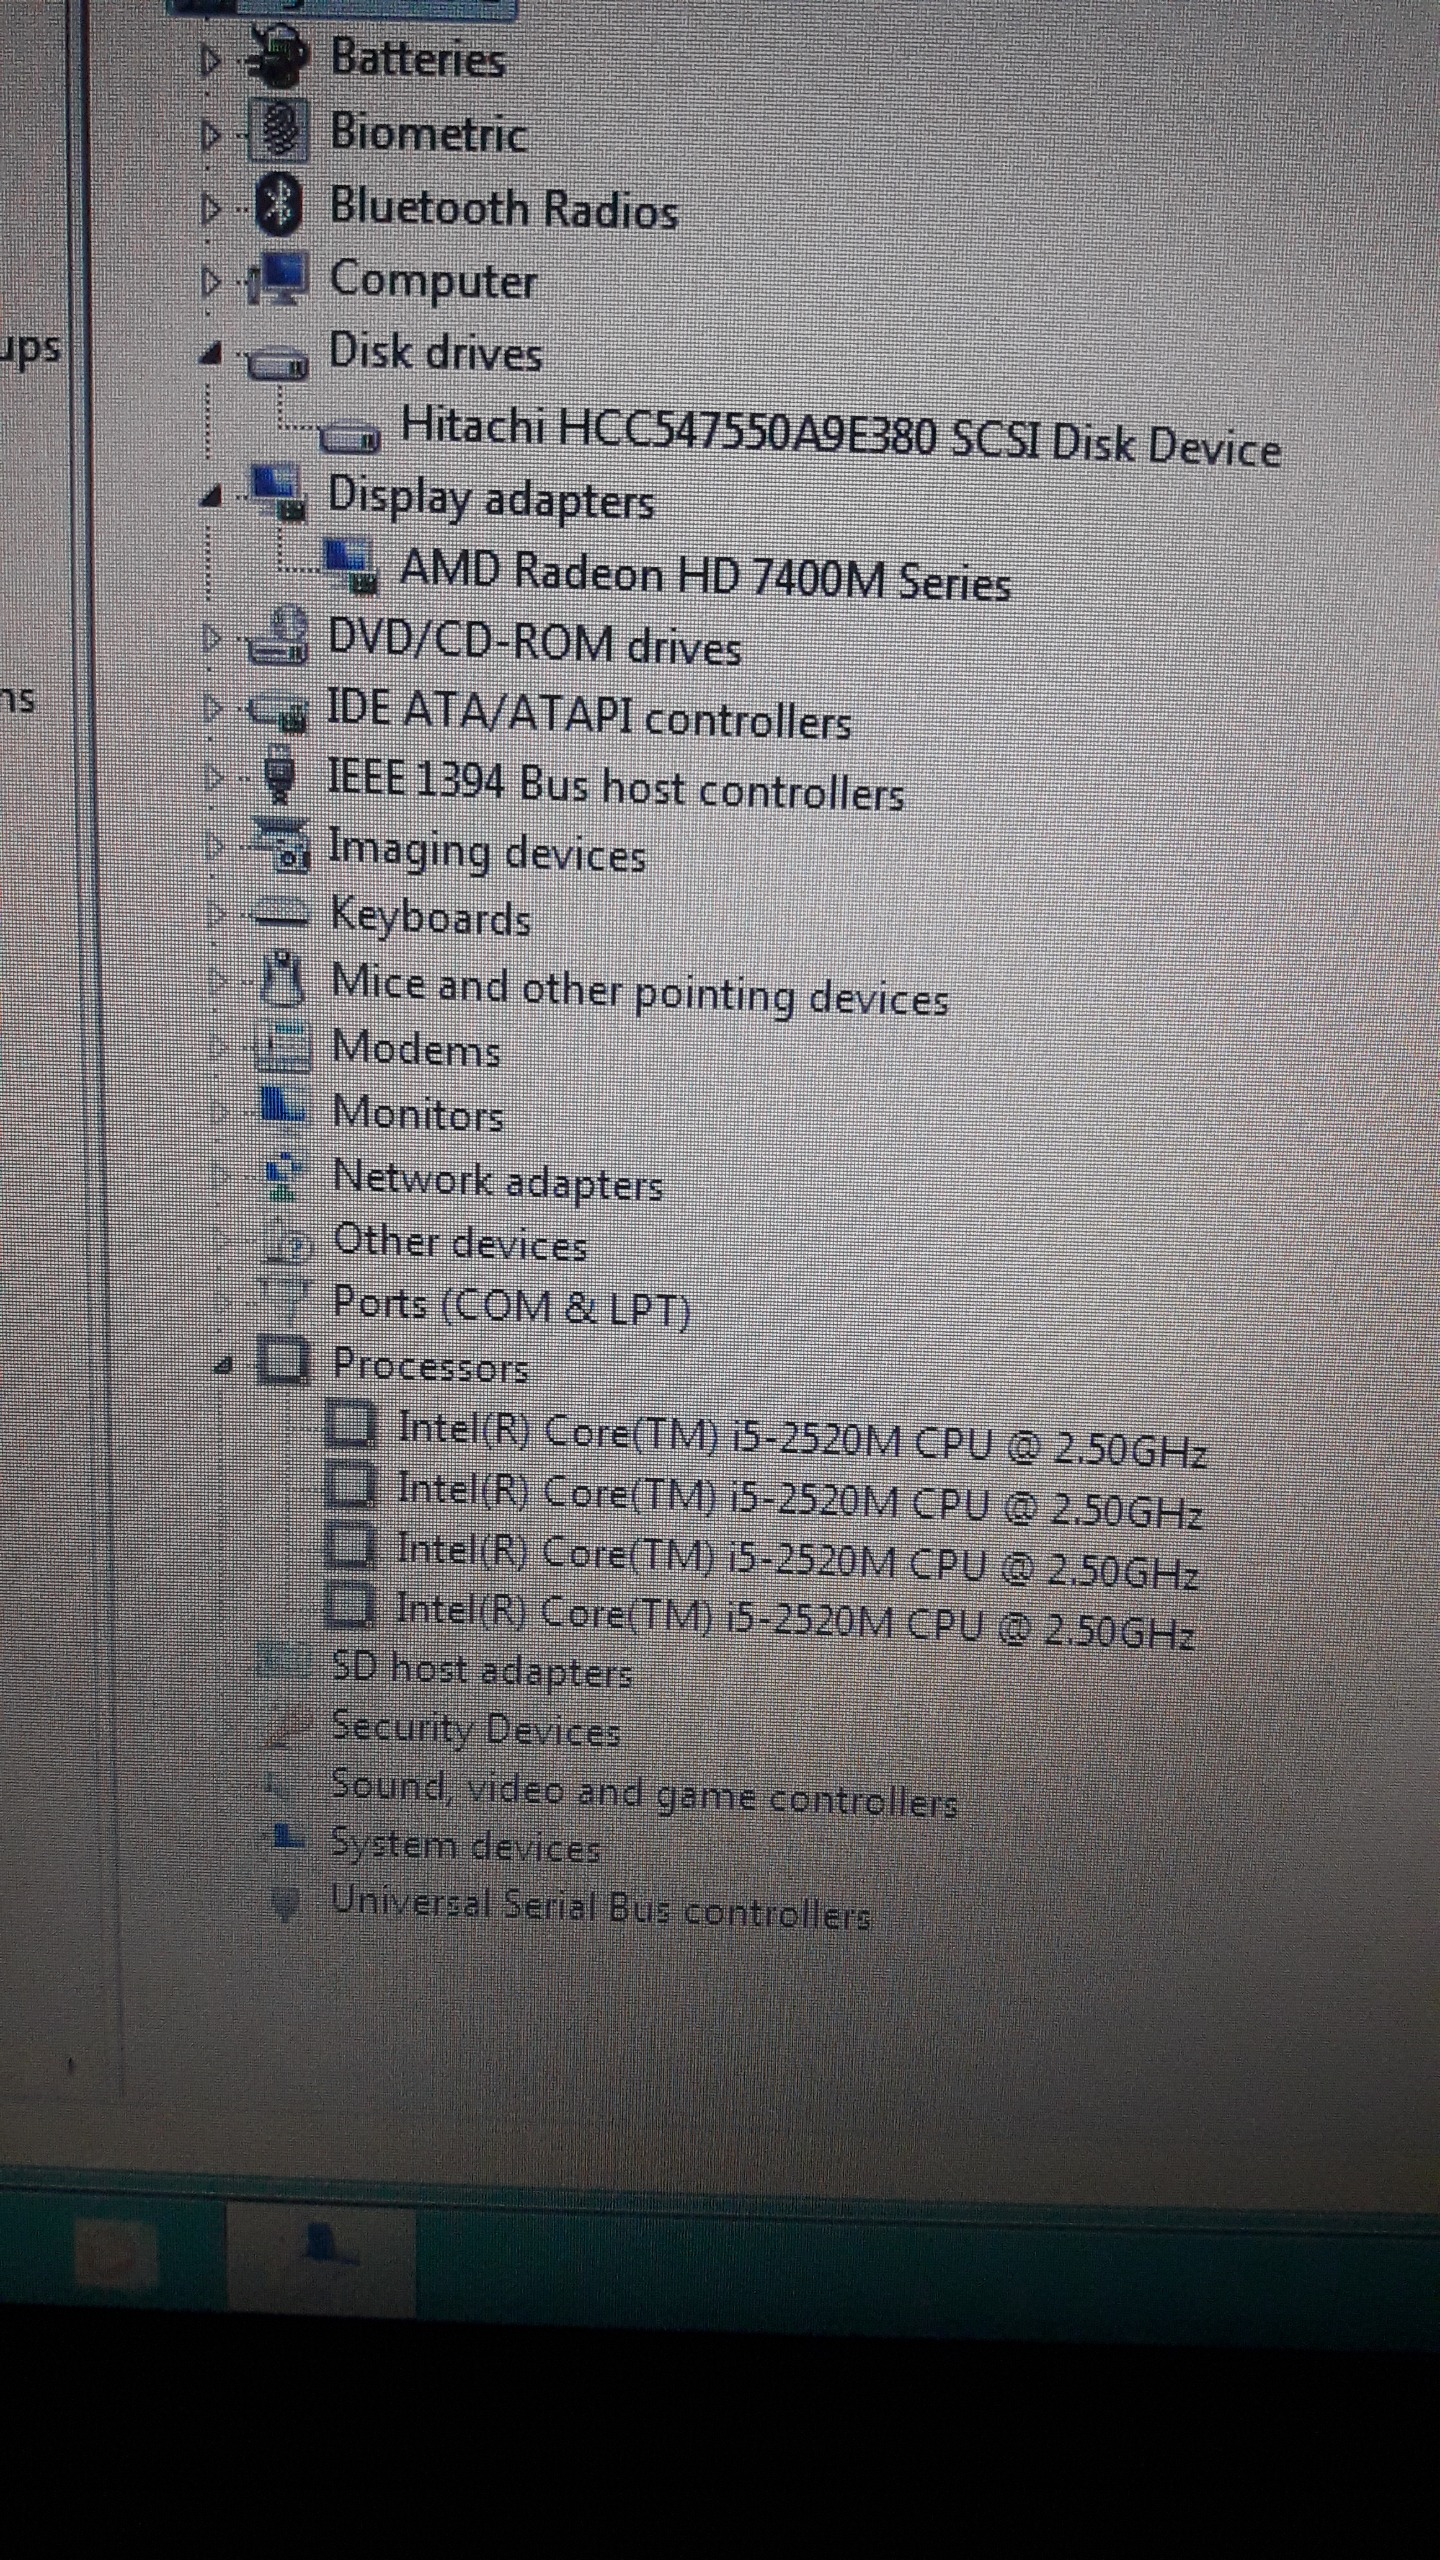1440x2560 pixels.
Task: Click the Bluetooth Radios icon
Action: (x=278, y=205)
